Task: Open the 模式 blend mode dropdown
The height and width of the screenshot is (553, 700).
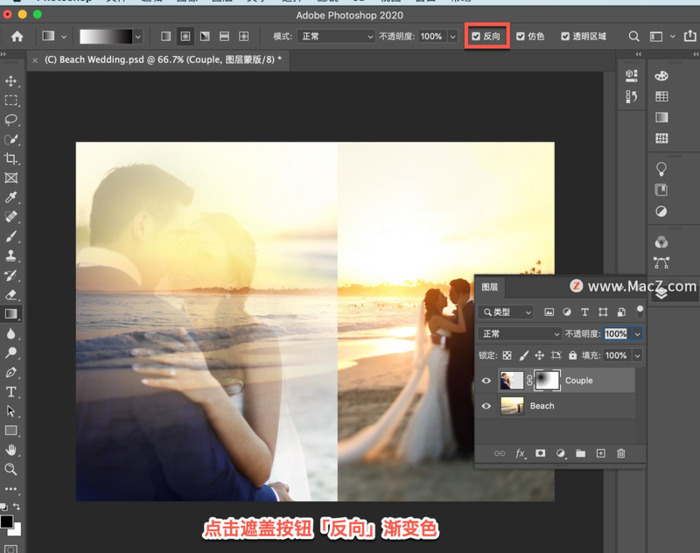Action: click(337, 36)
